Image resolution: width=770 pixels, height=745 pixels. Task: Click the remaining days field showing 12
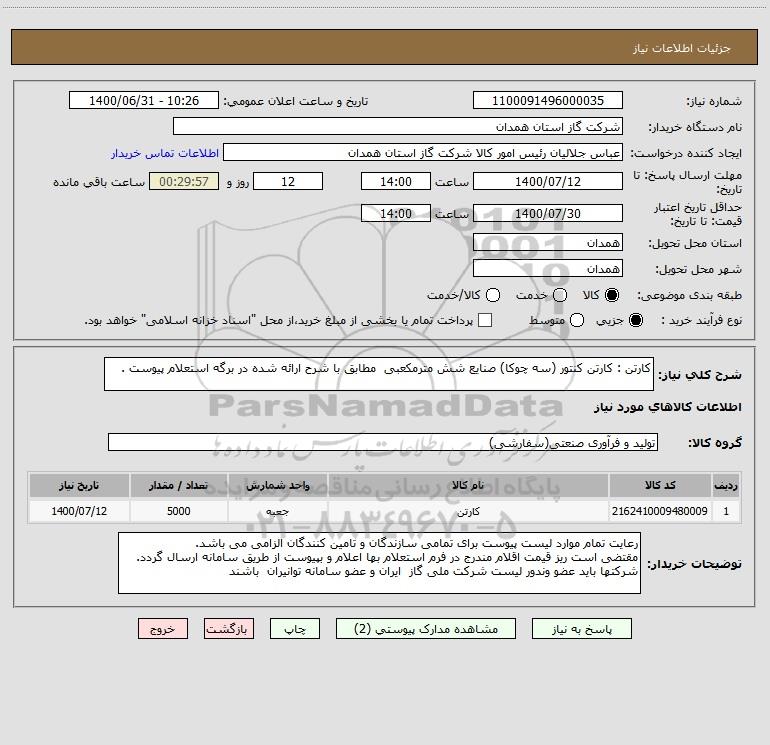tap(288, 181)
